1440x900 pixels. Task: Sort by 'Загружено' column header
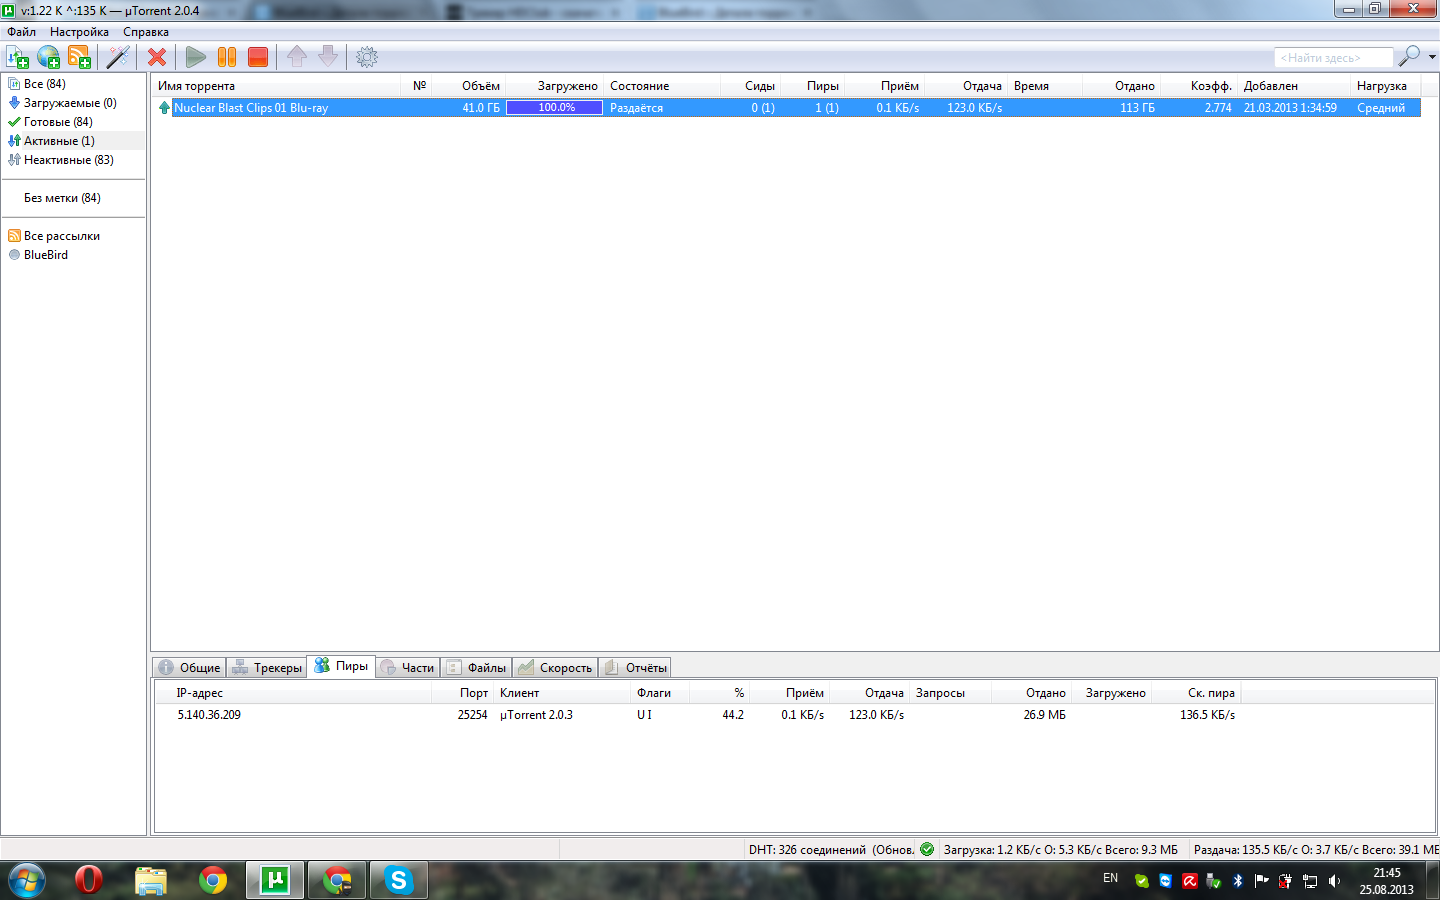554,86
